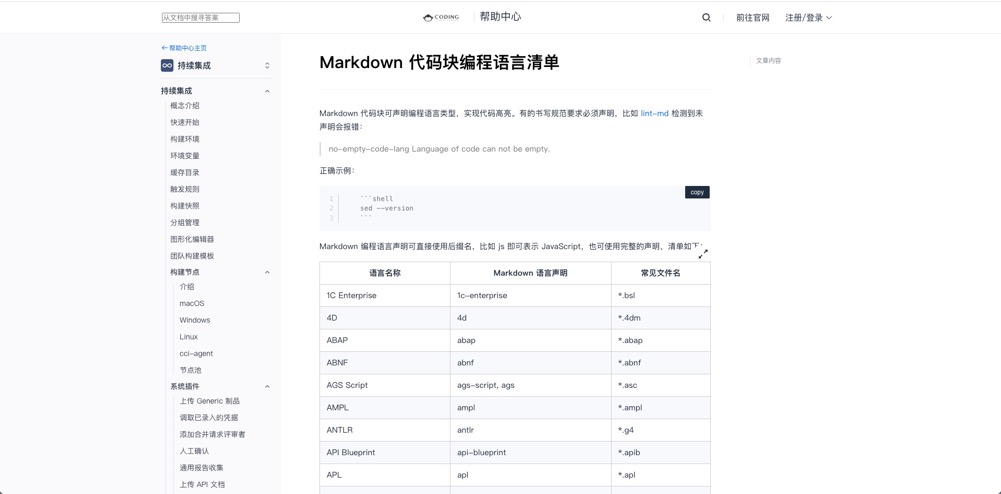
Task: Collapse 系统插件 section chevron
Action: coord(267,387)
